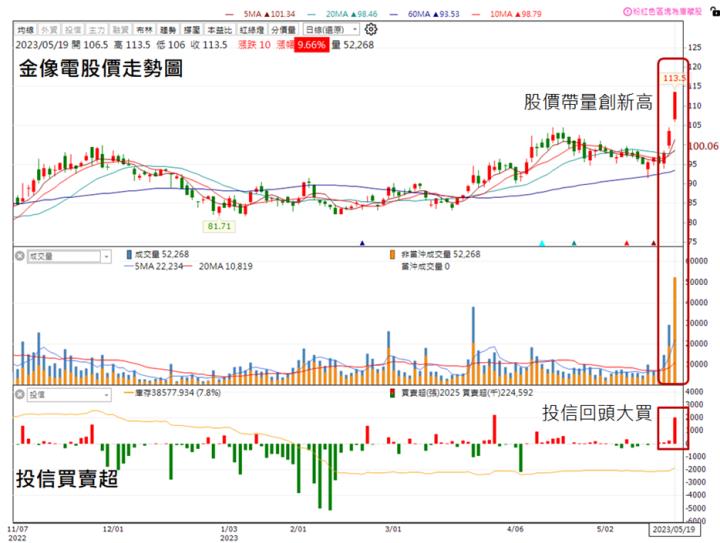This screenshot has width=720, height=543.
Task: Click the 當沖成交量 0 legend text
Action: point(426,267)
